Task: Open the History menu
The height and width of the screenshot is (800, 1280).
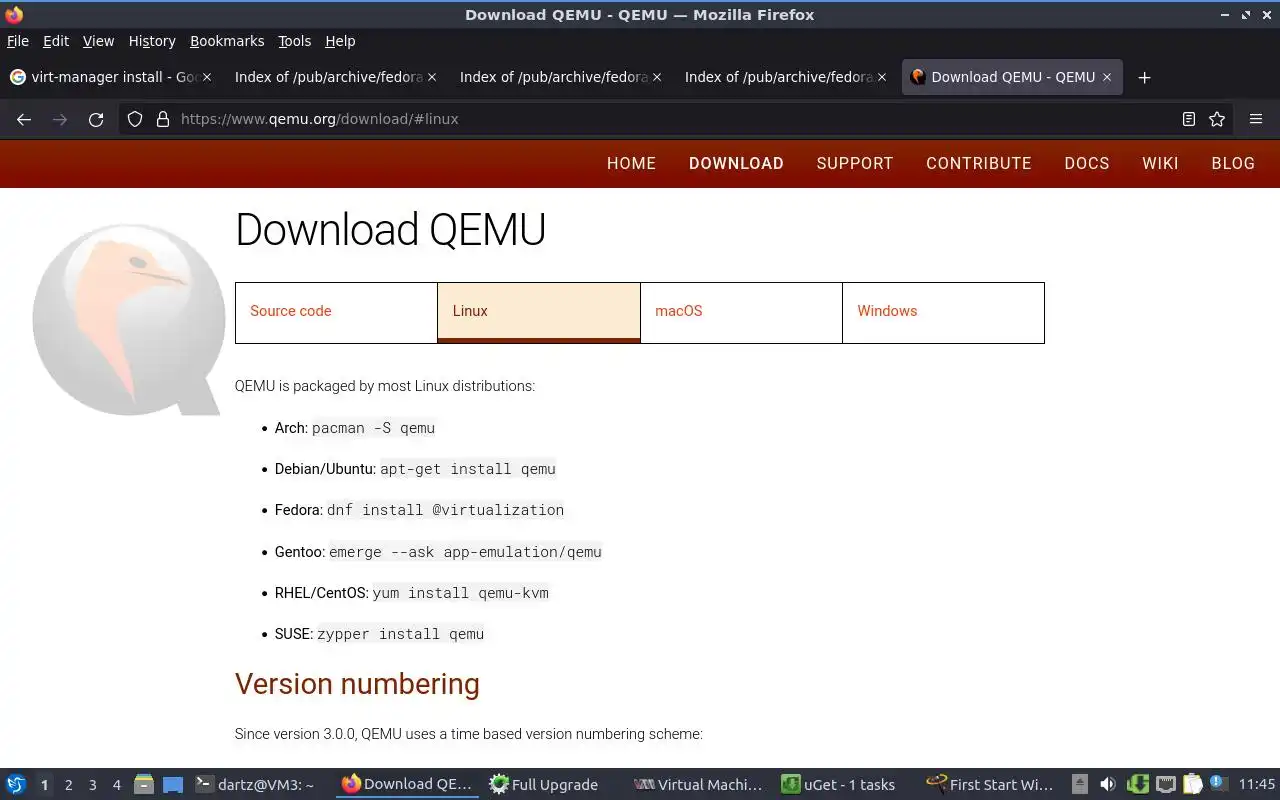Action: click(152, 41)
